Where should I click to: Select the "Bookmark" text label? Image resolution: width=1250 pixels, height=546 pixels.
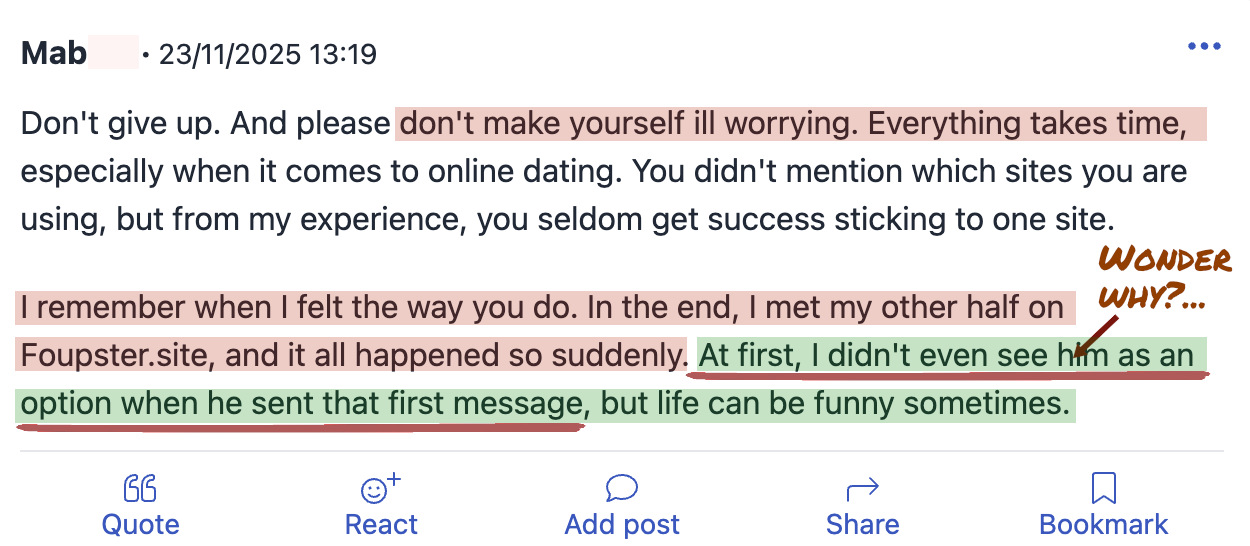[x=1103, y=524]
